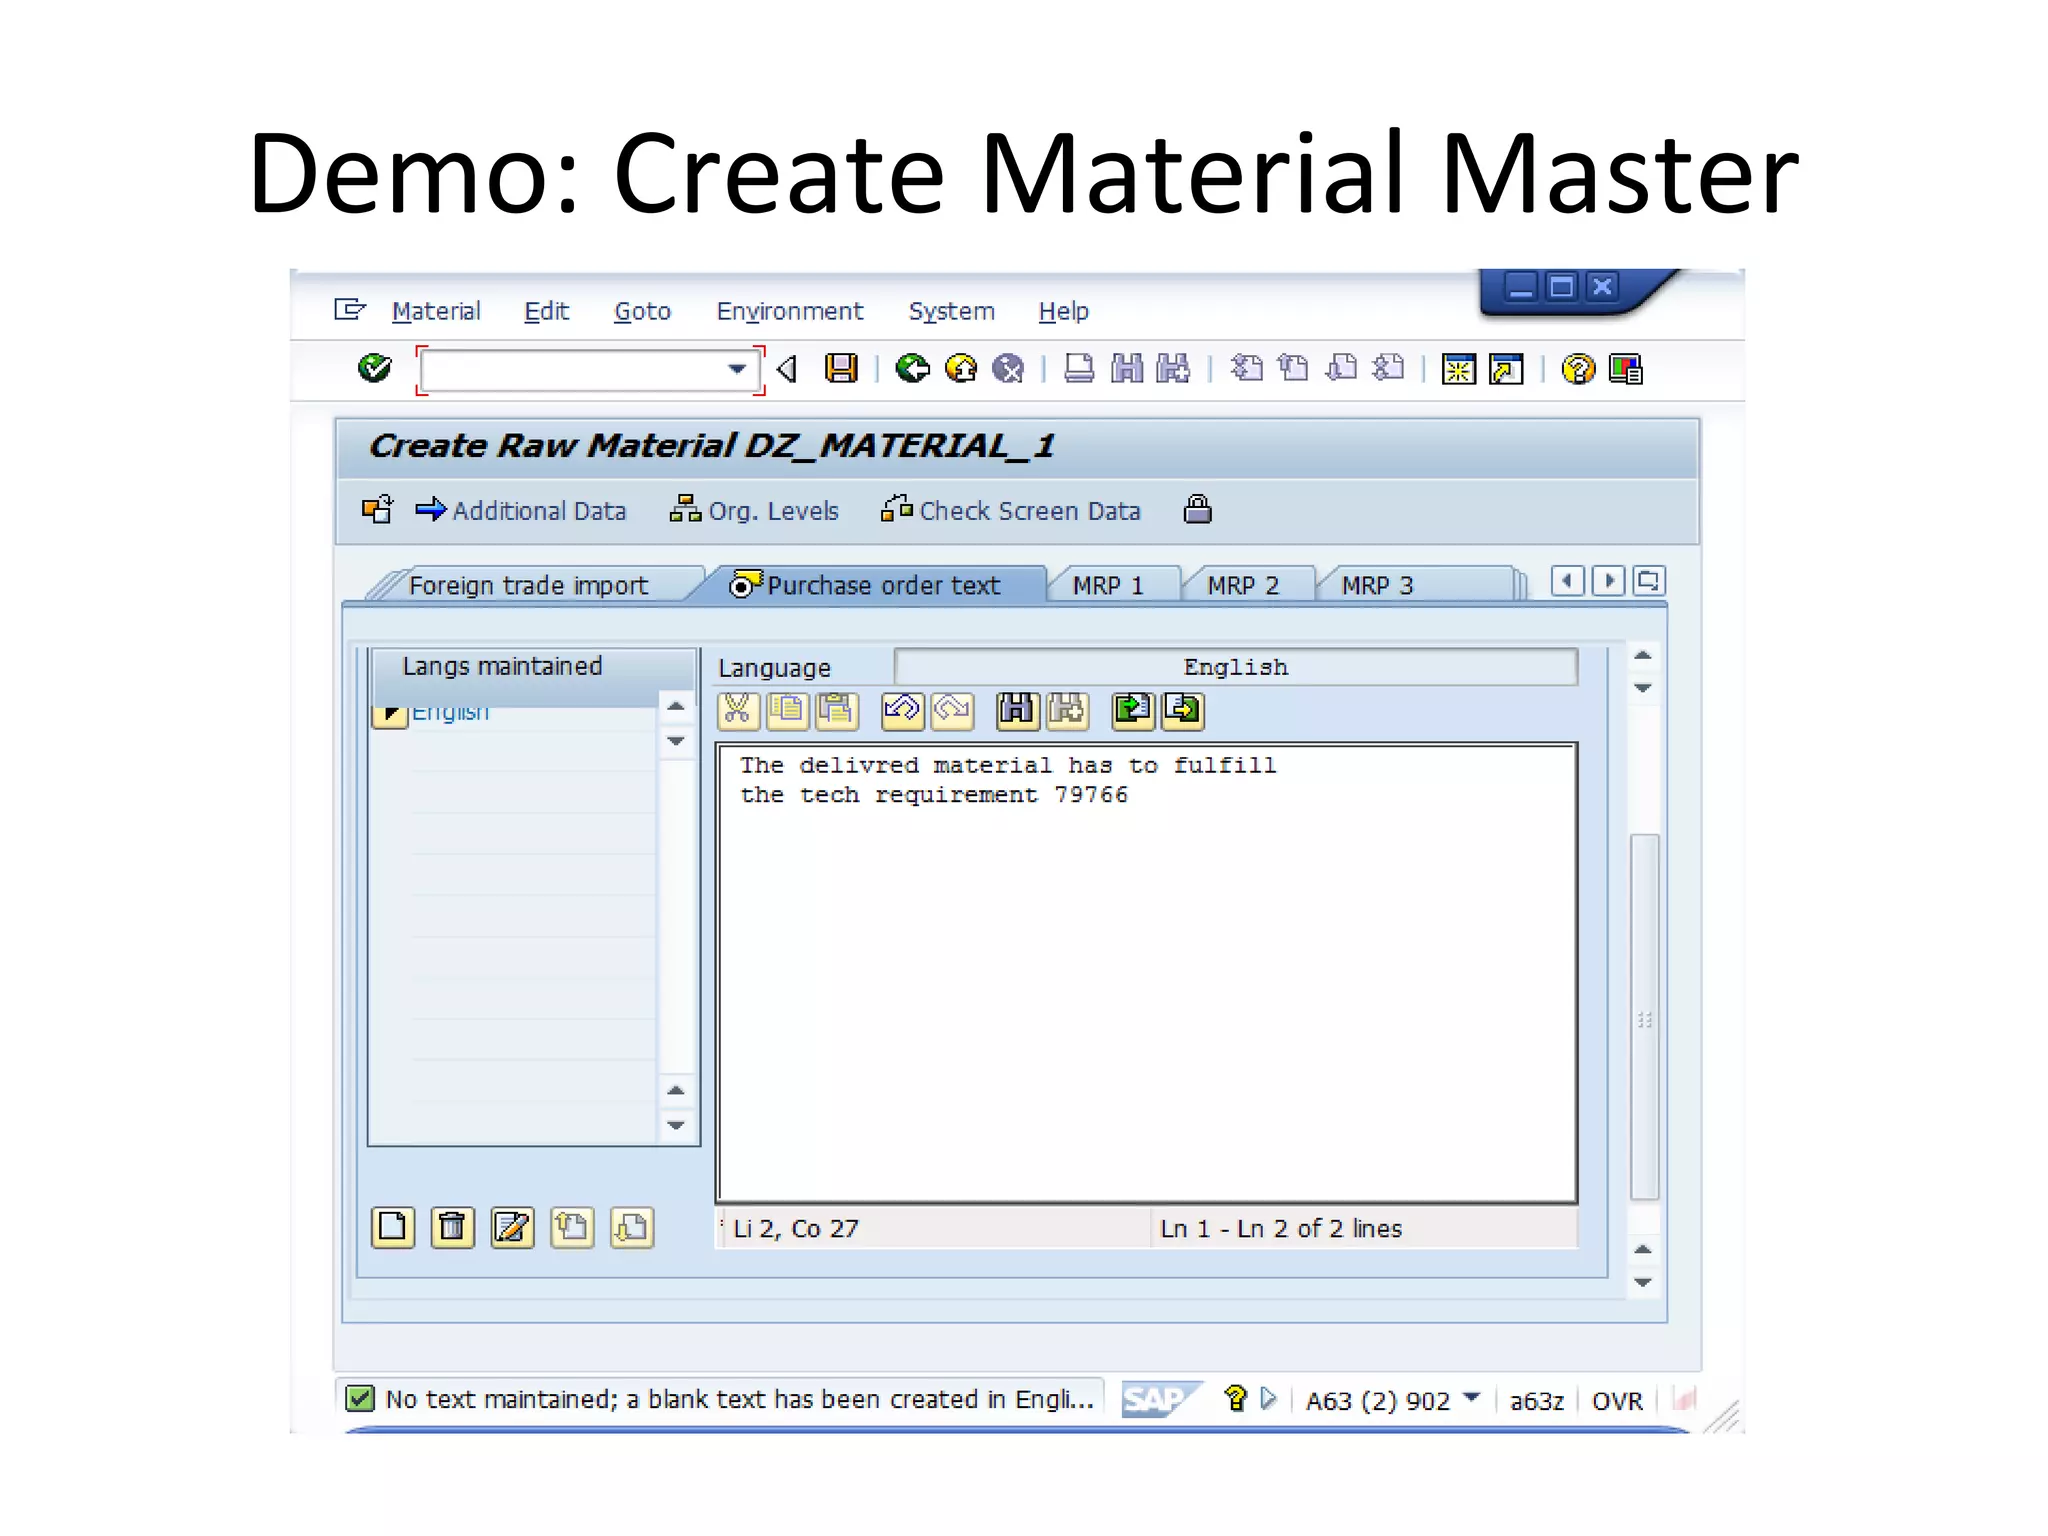Open the A63 (2) 902 system dropdown
2048x1536 pixels.
1471,1396
